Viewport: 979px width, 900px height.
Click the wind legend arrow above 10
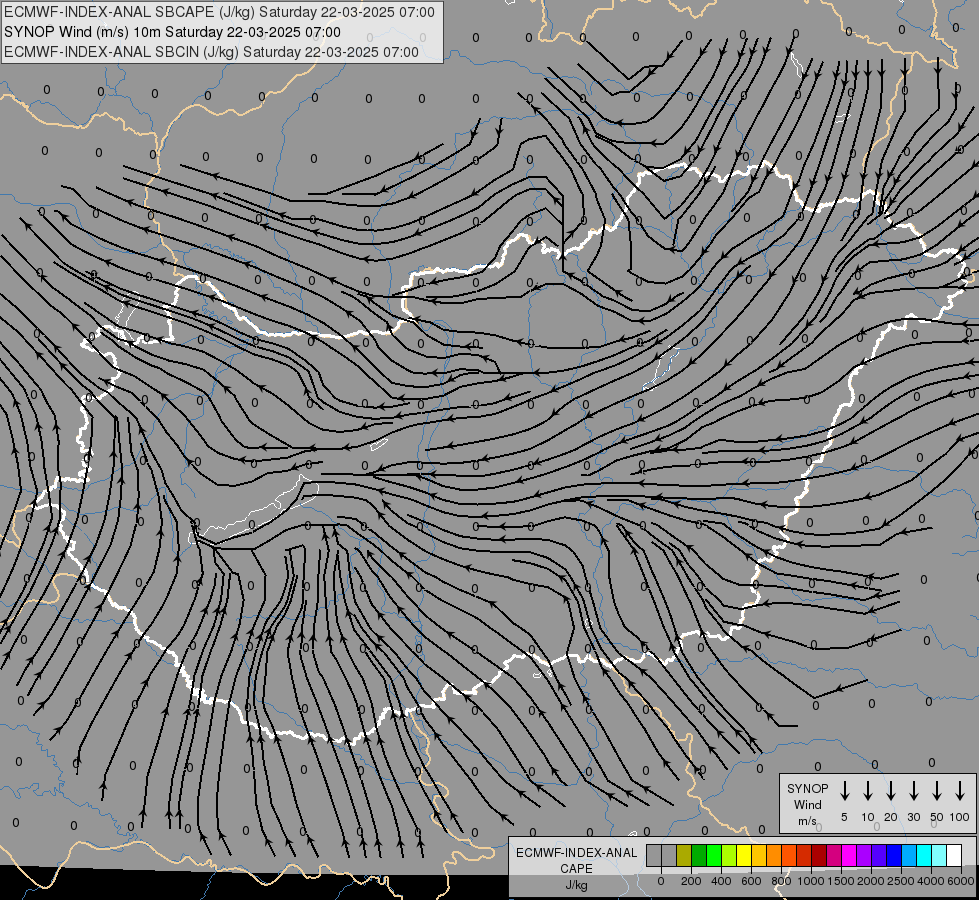click(x=867, y=791)
